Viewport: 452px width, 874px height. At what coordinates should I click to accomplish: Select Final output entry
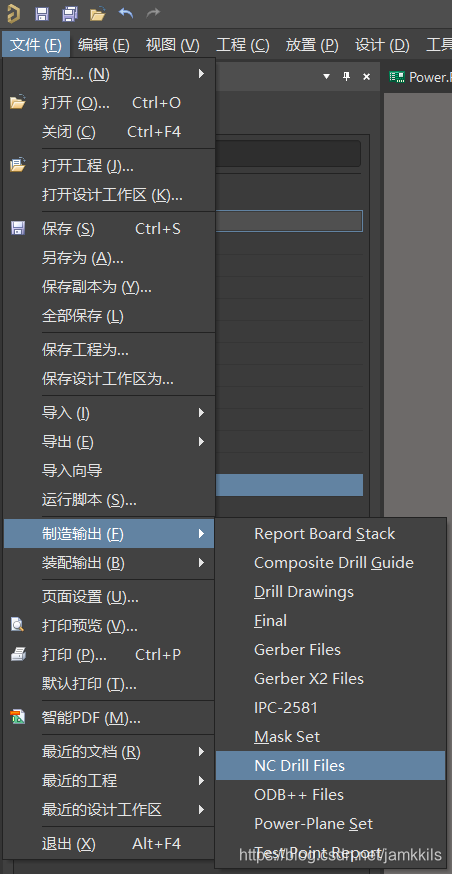[x=331, y=620]
